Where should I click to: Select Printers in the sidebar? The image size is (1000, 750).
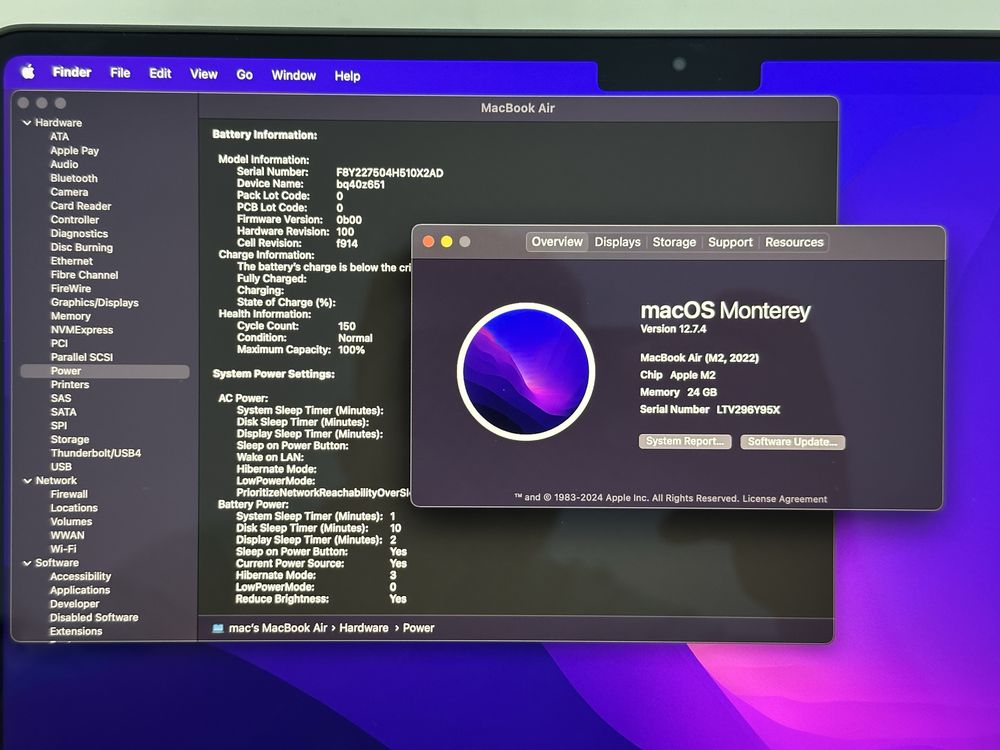coord(70,385)
